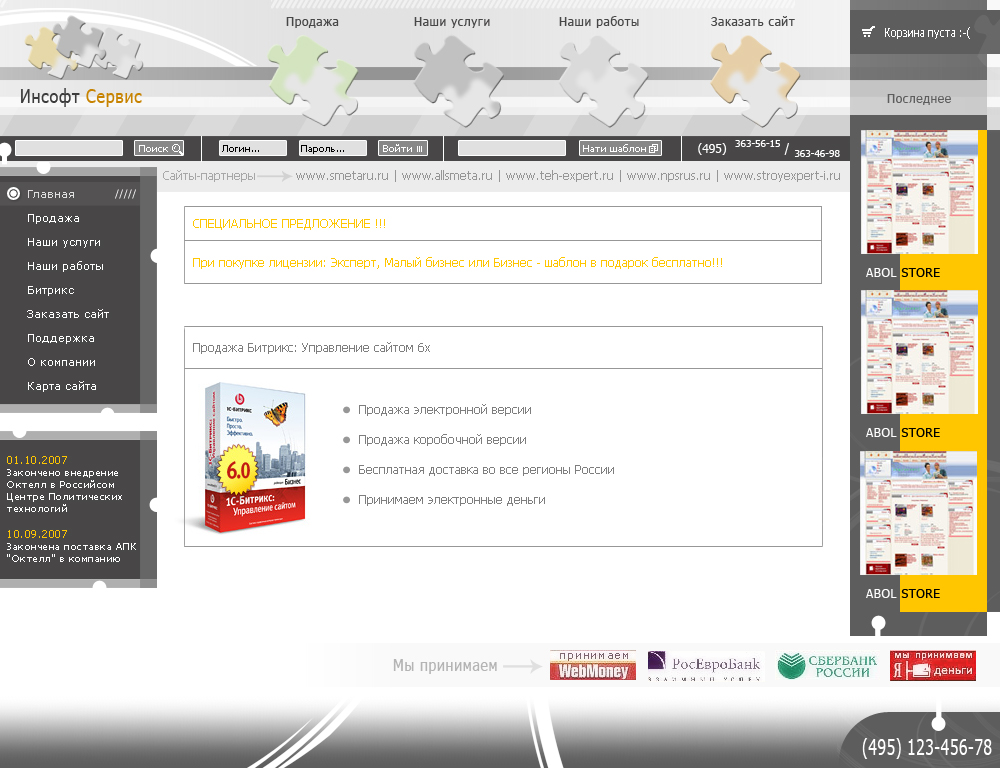The width and height of the screenshot is (1000, 768).
Task: Click the Корзина пуста cart text
Action: tap(927, 33)
